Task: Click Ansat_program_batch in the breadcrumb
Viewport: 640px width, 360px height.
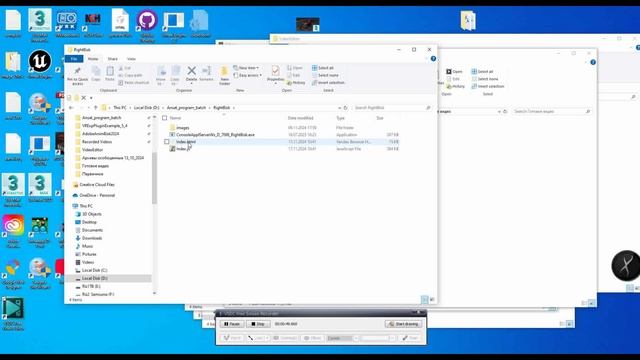Action: (x=186, y=108)
